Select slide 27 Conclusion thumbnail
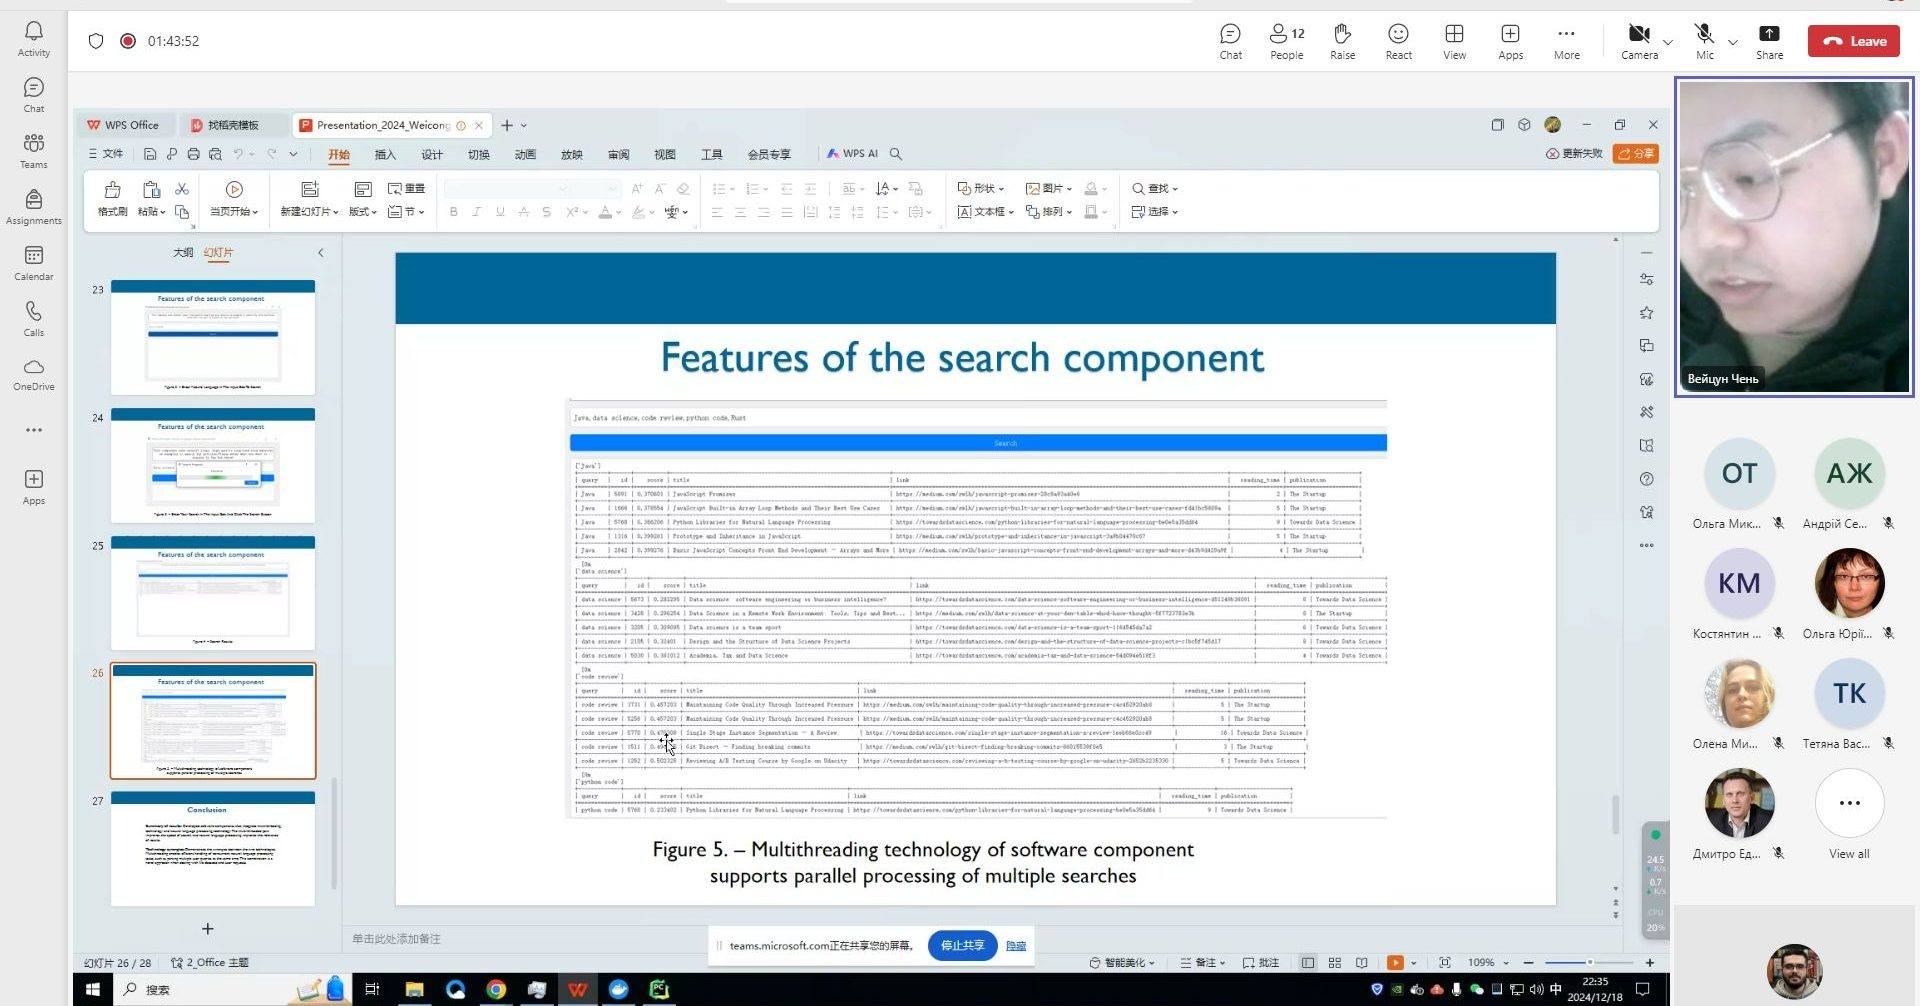The height and width of the screenshot is (1006, 1920). click(213, 849)
